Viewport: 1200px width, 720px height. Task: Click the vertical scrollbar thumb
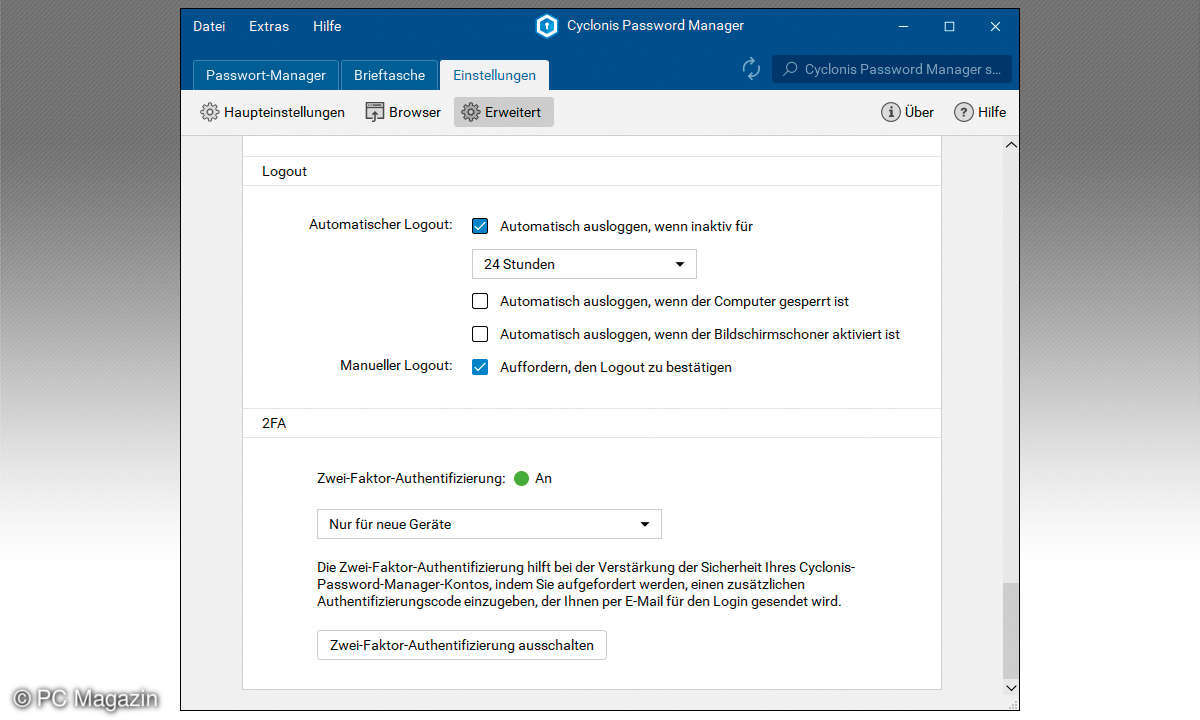coord(1010,629)
